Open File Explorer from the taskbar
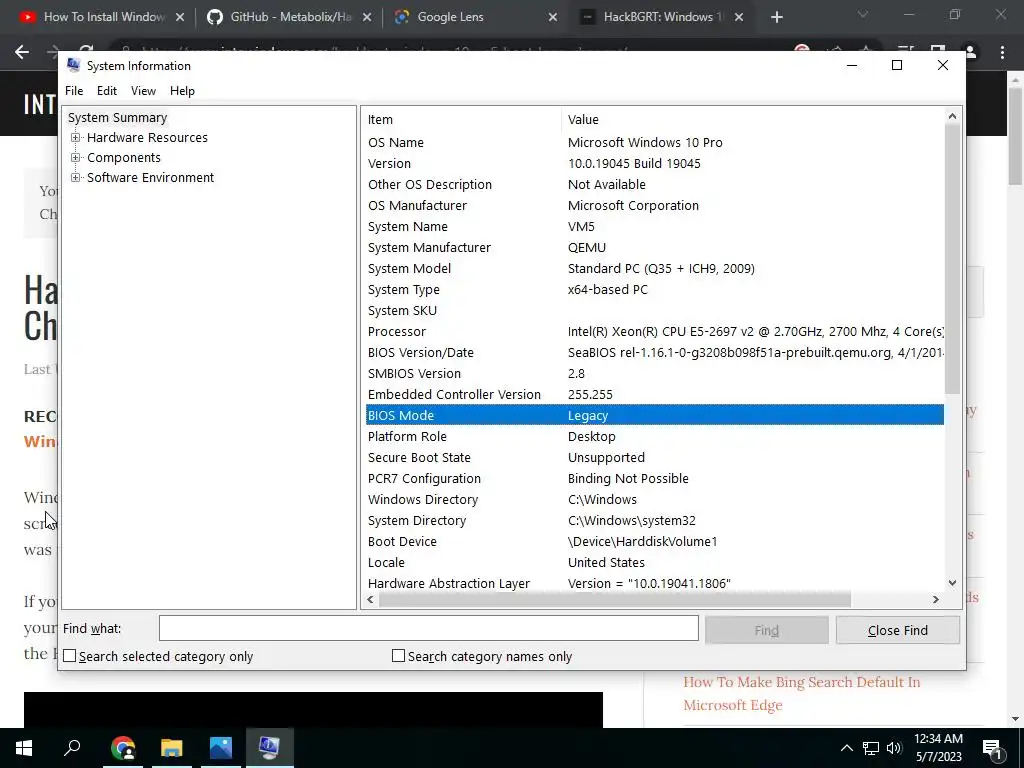Screen dimensions: 1024x768 pyautogui.click(x=172, y=747)
